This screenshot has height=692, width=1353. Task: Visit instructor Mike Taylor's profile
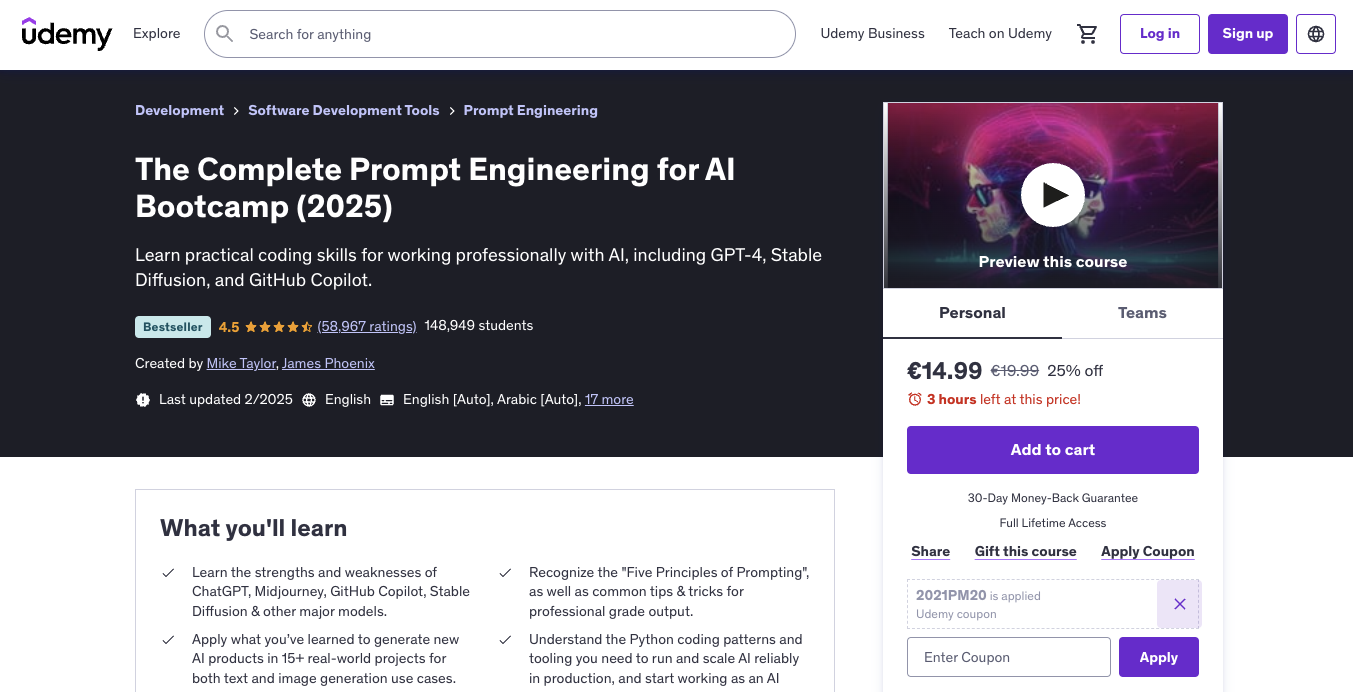click(241, 363)
